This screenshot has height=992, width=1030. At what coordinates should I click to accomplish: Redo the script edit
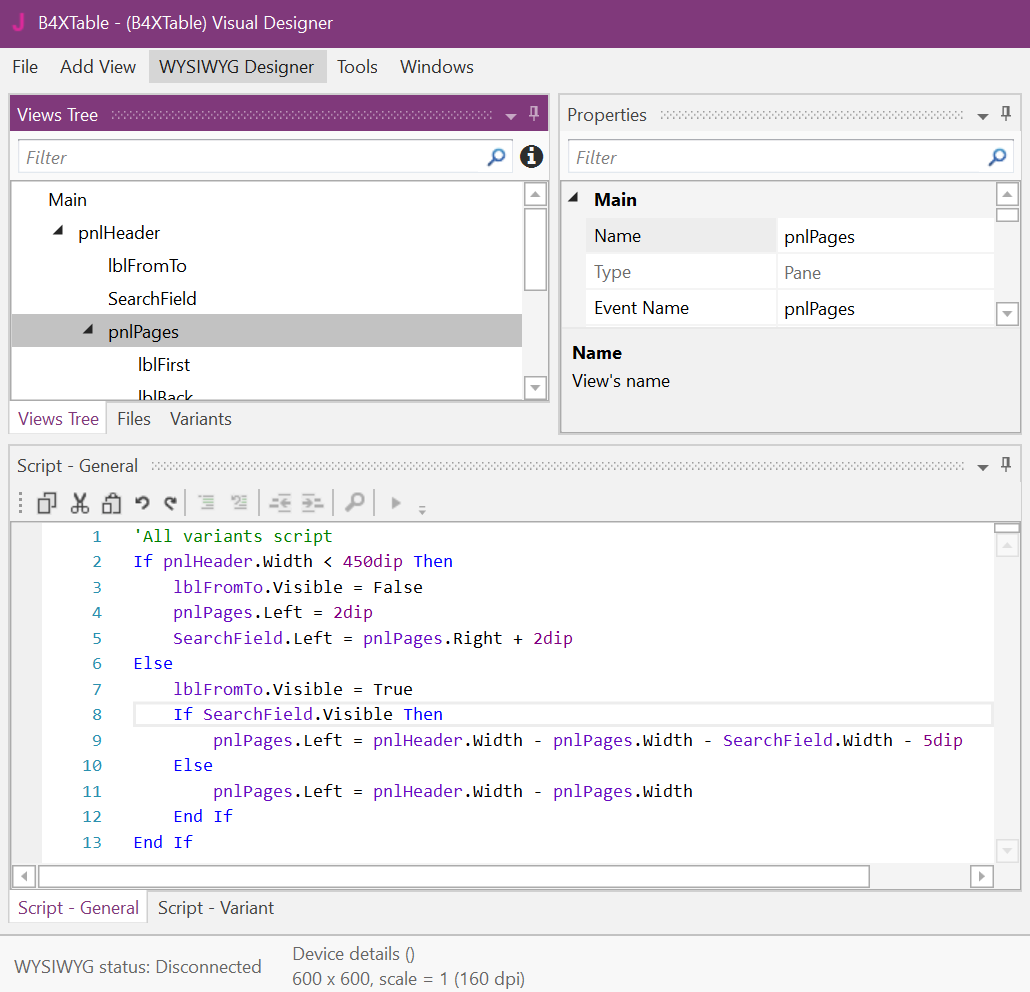[171, 503]
